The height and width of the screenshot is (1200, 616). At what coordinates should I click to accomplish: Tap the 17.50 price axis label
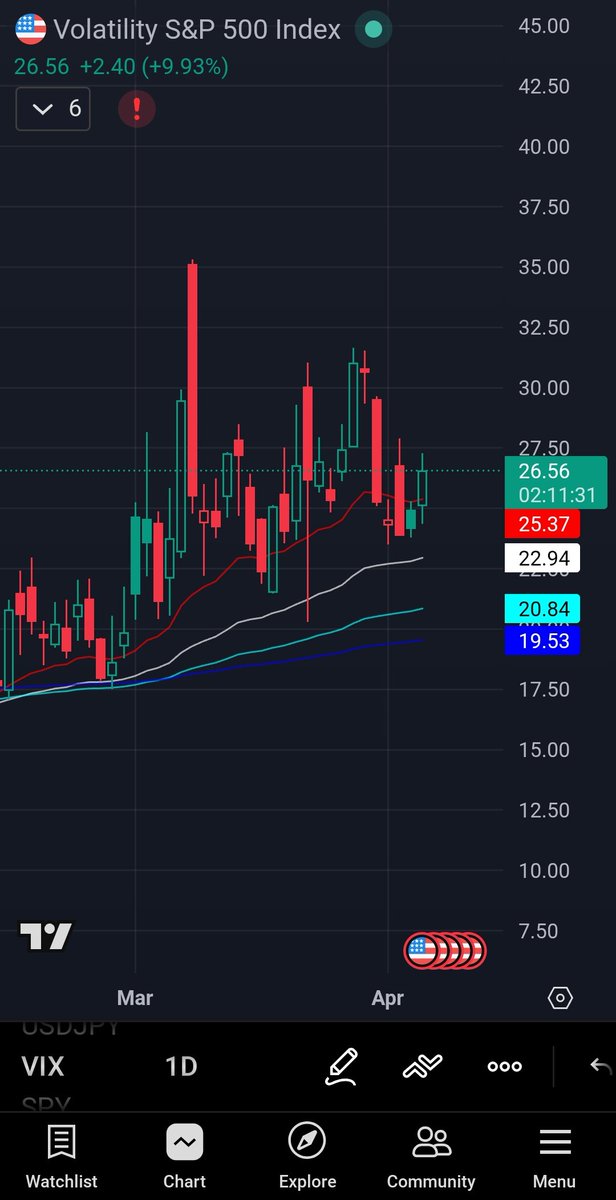[545, 689]
